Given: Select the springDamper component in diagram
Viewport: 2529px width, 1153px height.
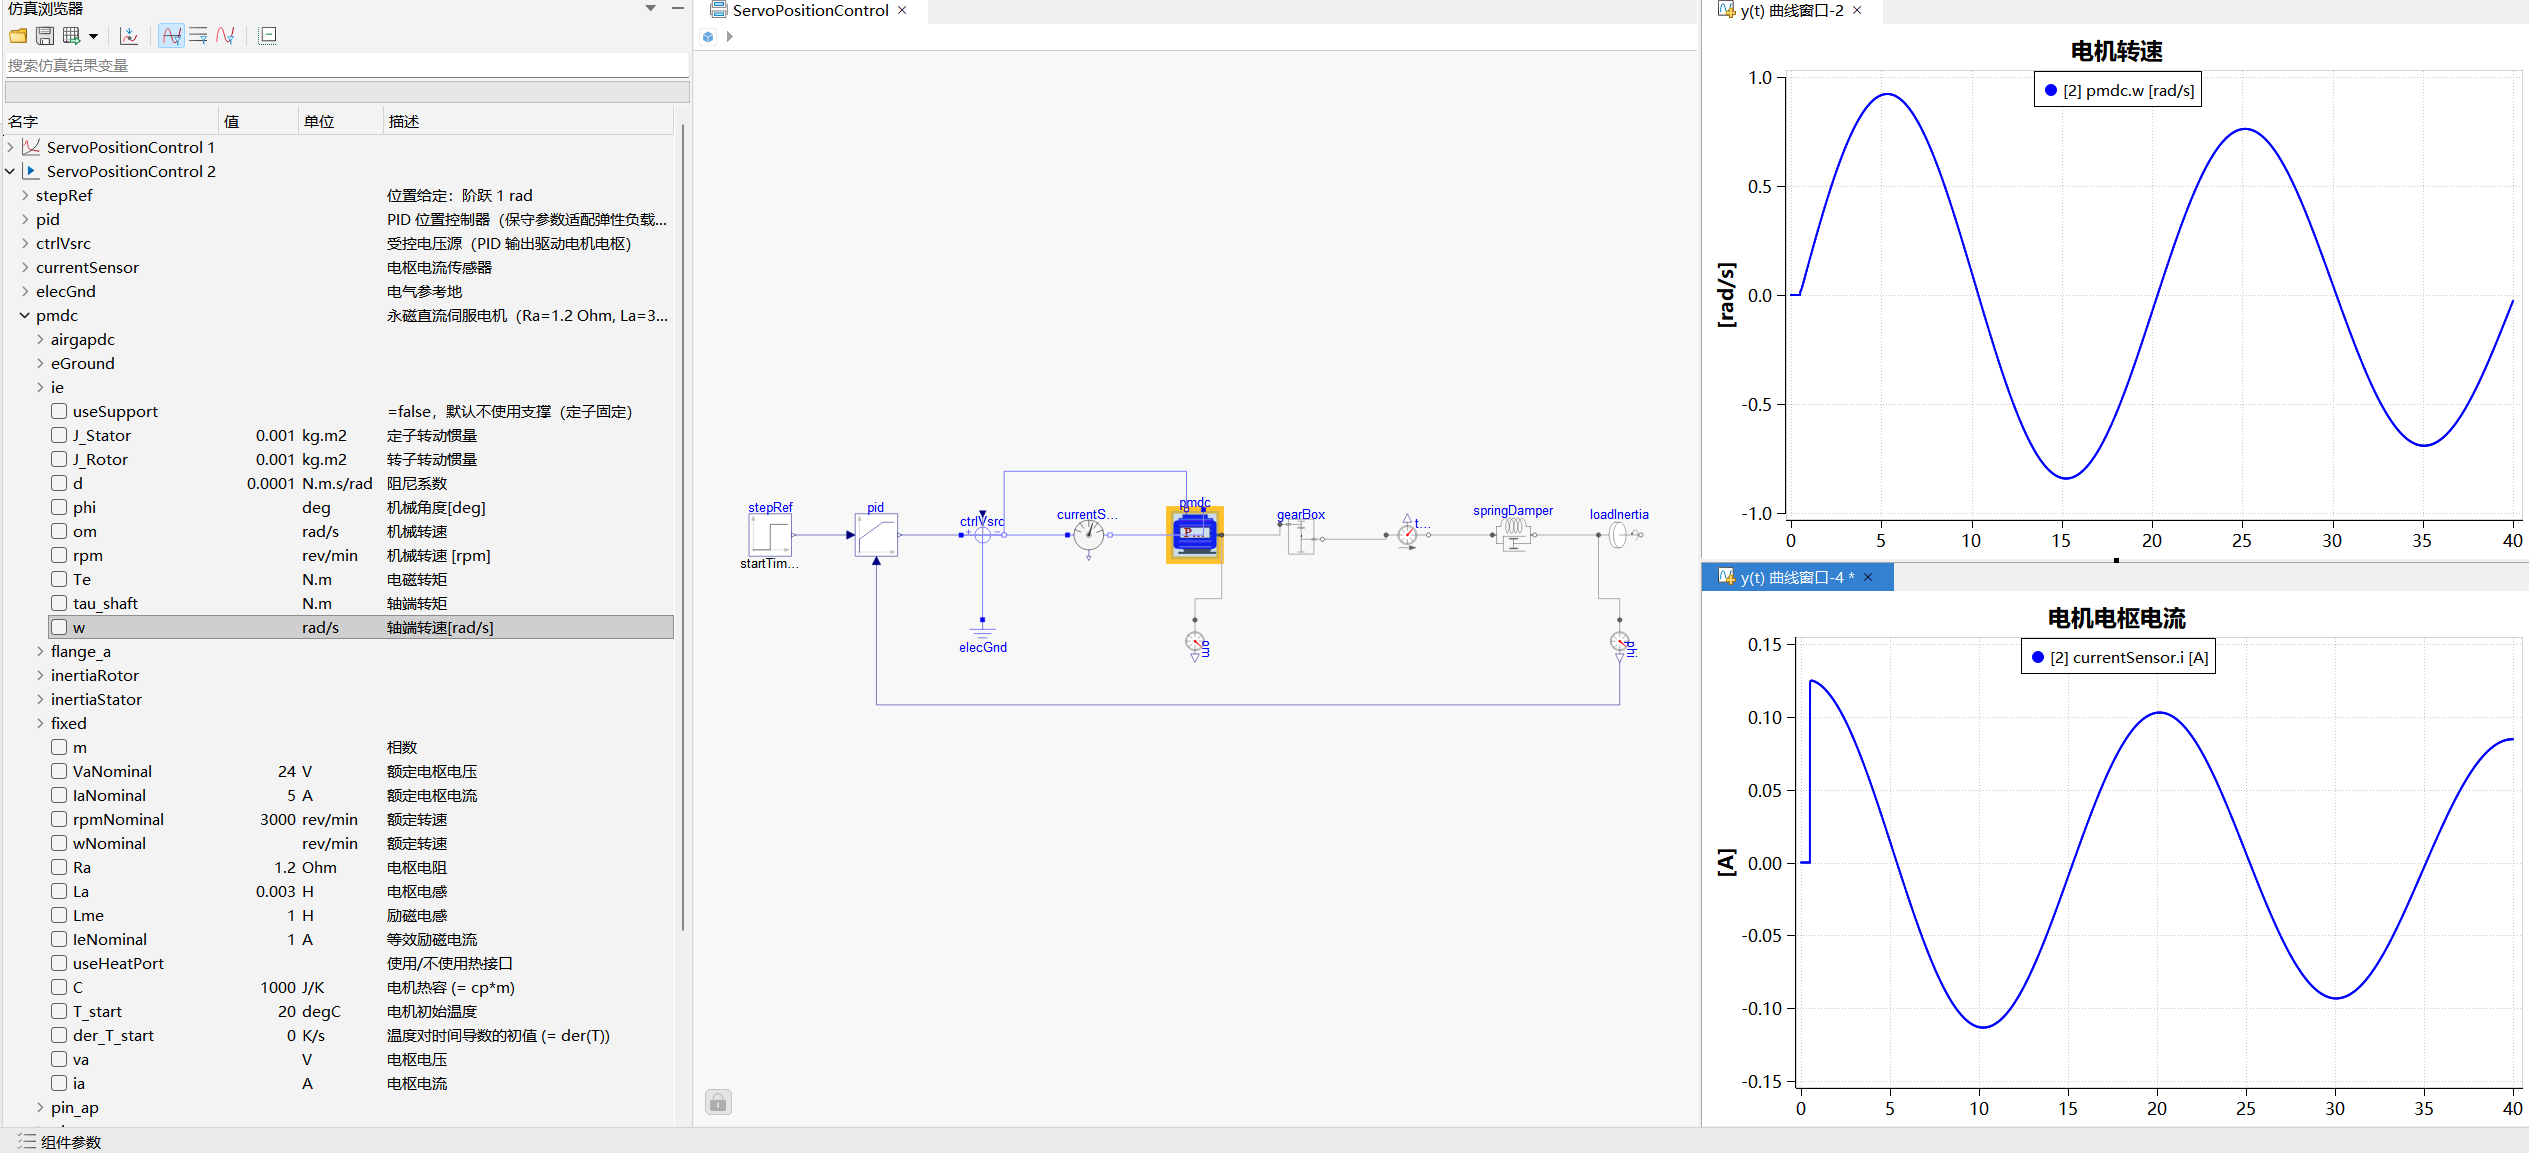Looking at the screenshot, I should [1513, 535].
